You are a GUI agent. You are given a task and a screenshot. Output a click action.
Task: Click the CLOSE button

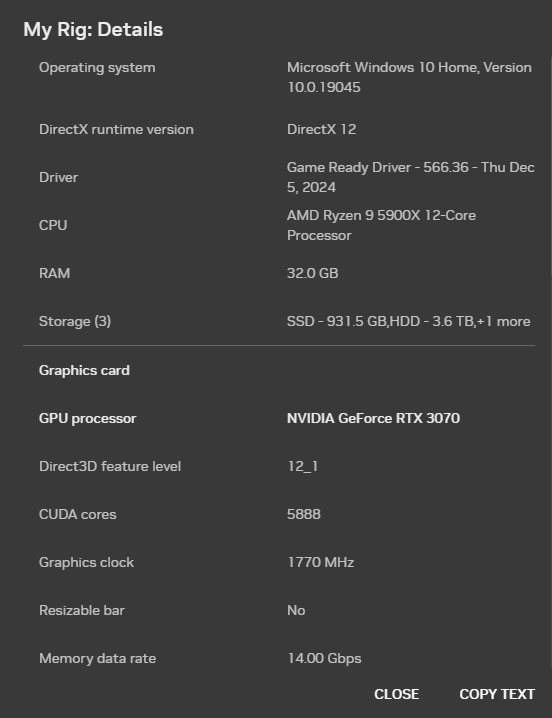point(396,694)
